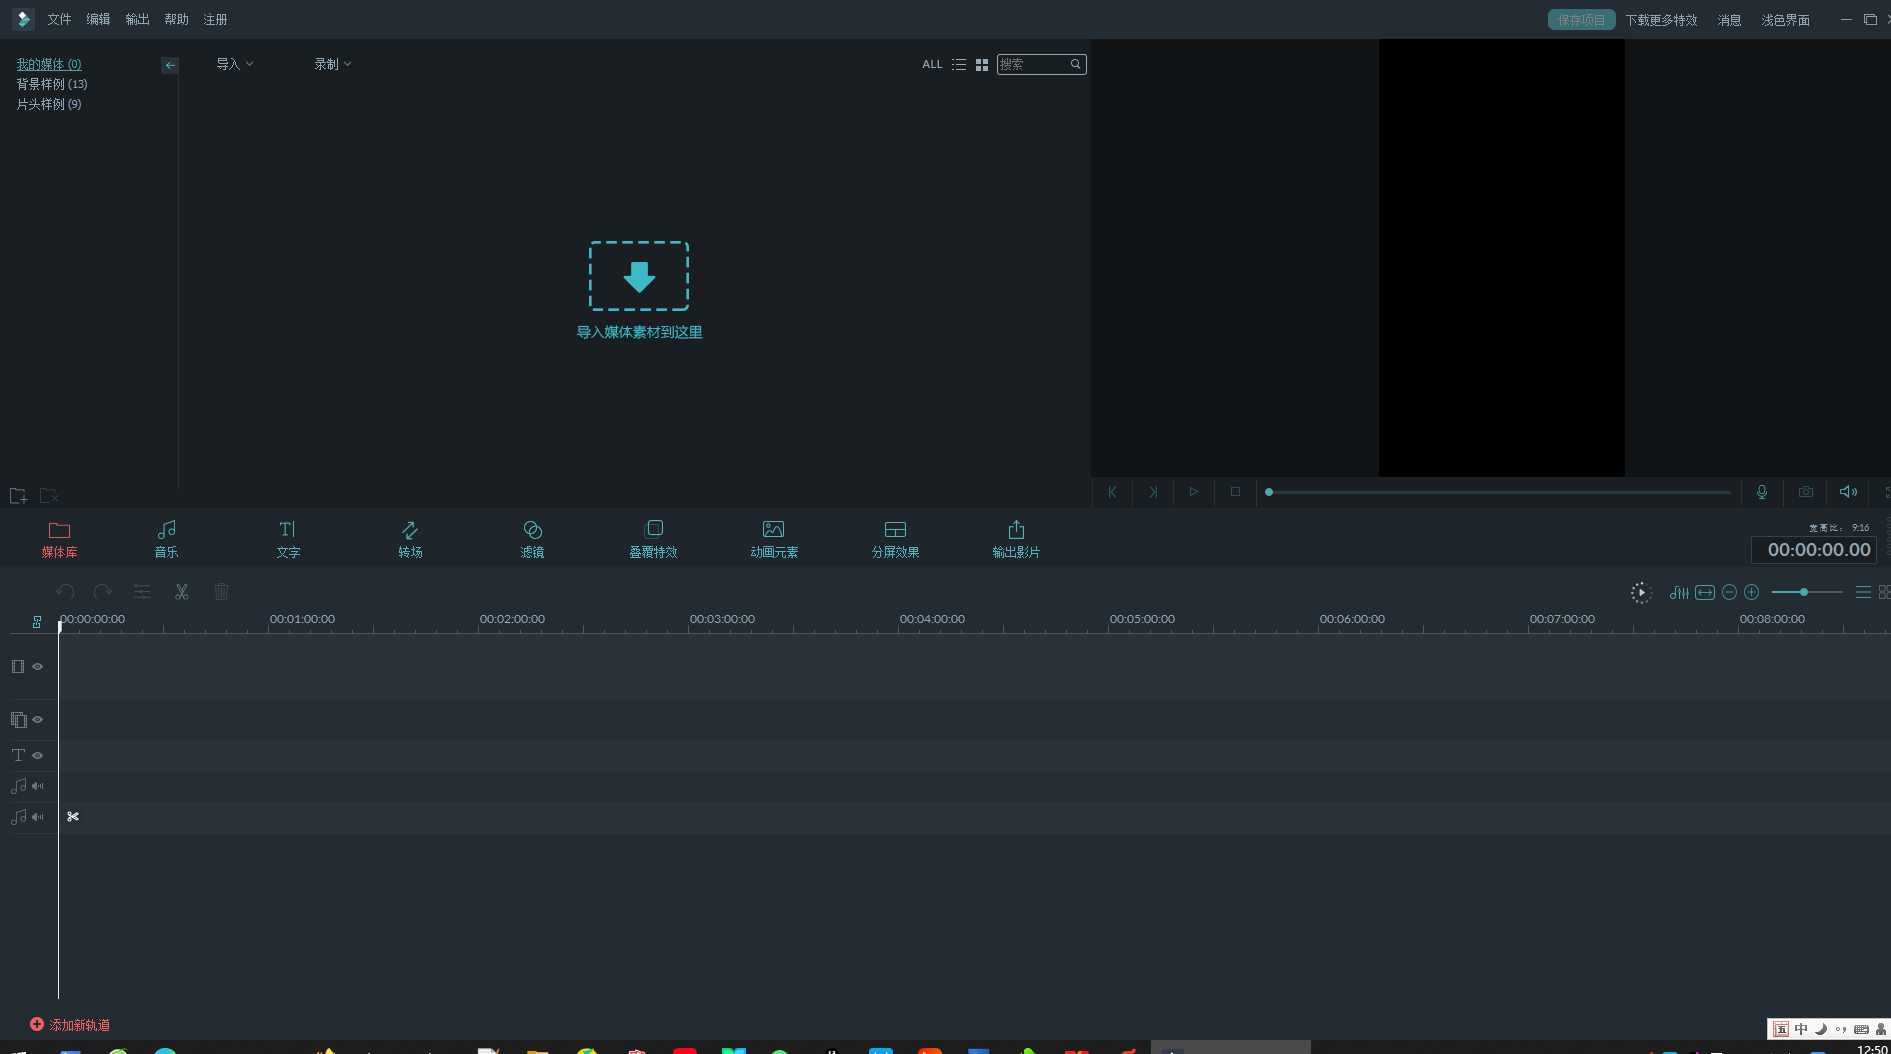The width and height of the screenshot is (1891, 1054).
Task: Mute the first music track
Action: [x=38, y=786]
